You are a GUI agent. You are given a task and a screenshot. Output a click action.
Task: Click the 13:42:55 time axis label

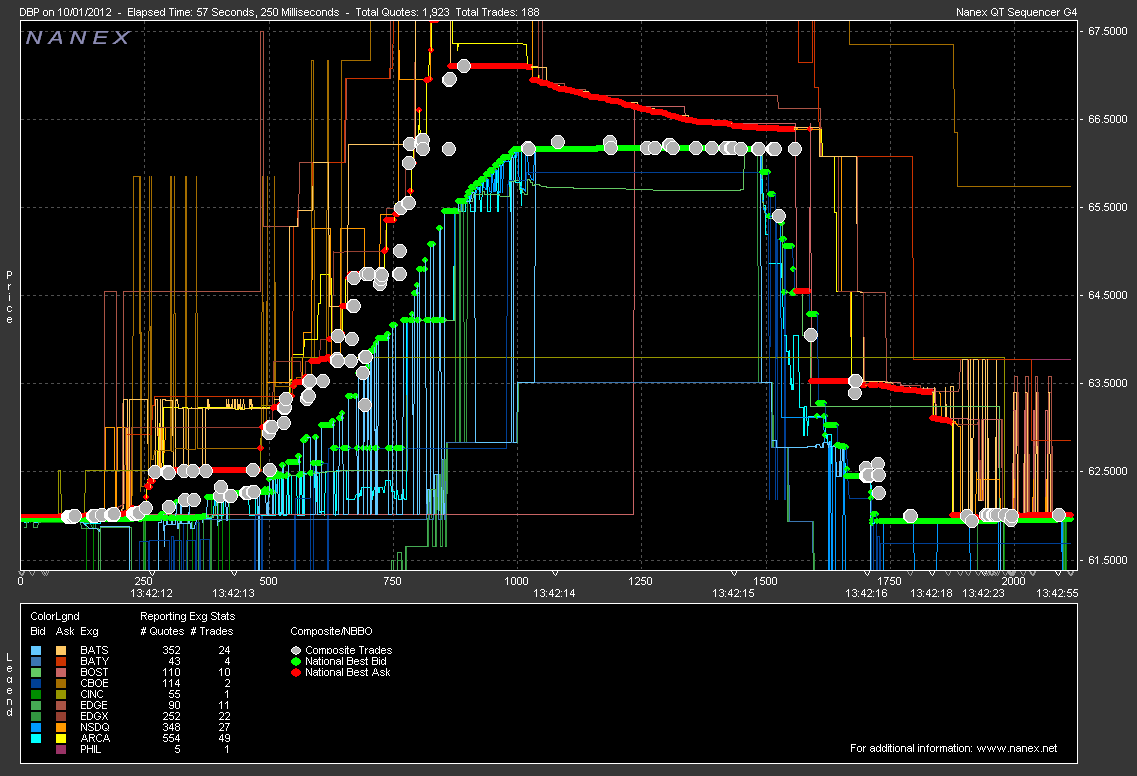click(1057, 593)
